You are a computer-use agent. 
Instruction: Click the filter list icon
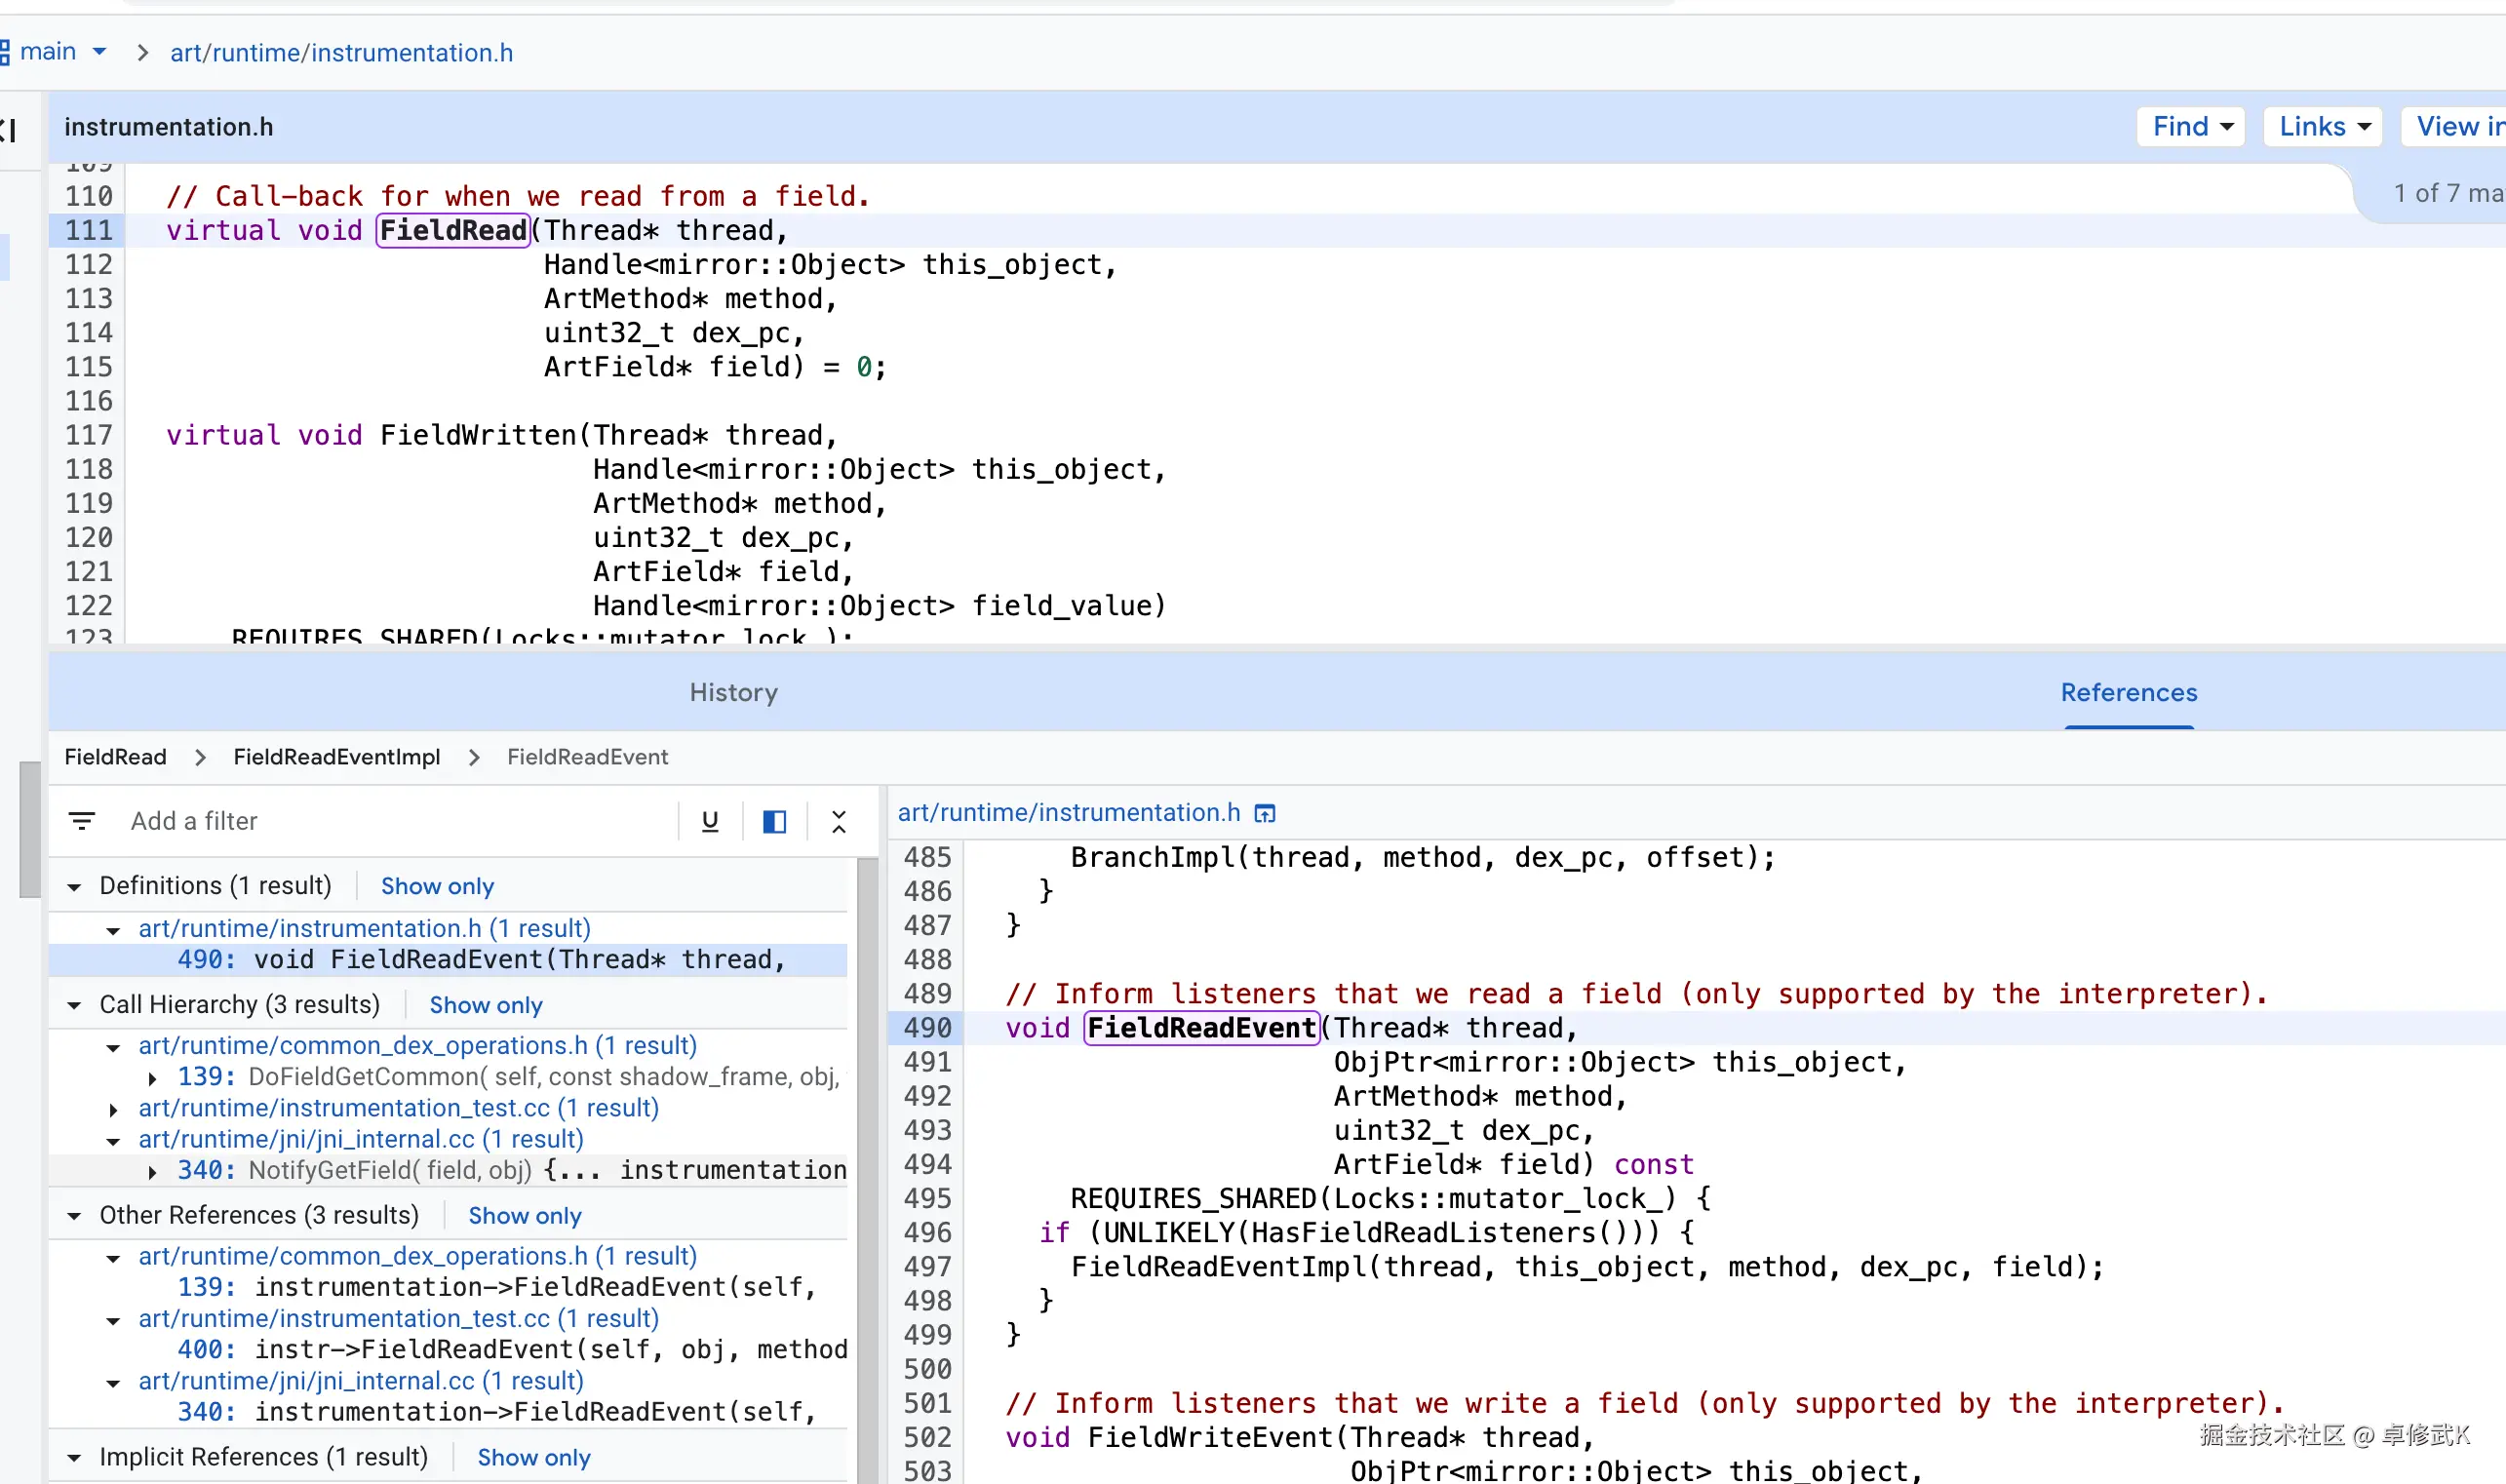82,821
